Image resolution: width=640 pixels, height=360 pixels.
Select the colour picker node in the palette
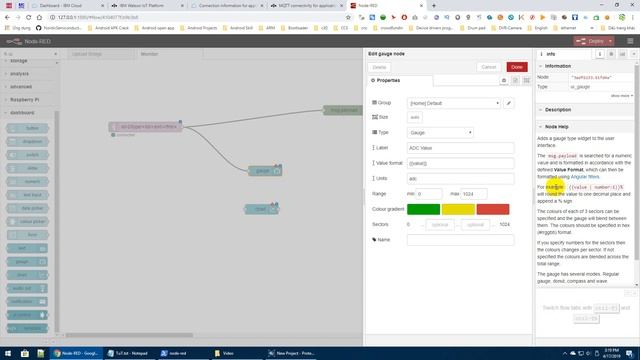pos(27,222)
